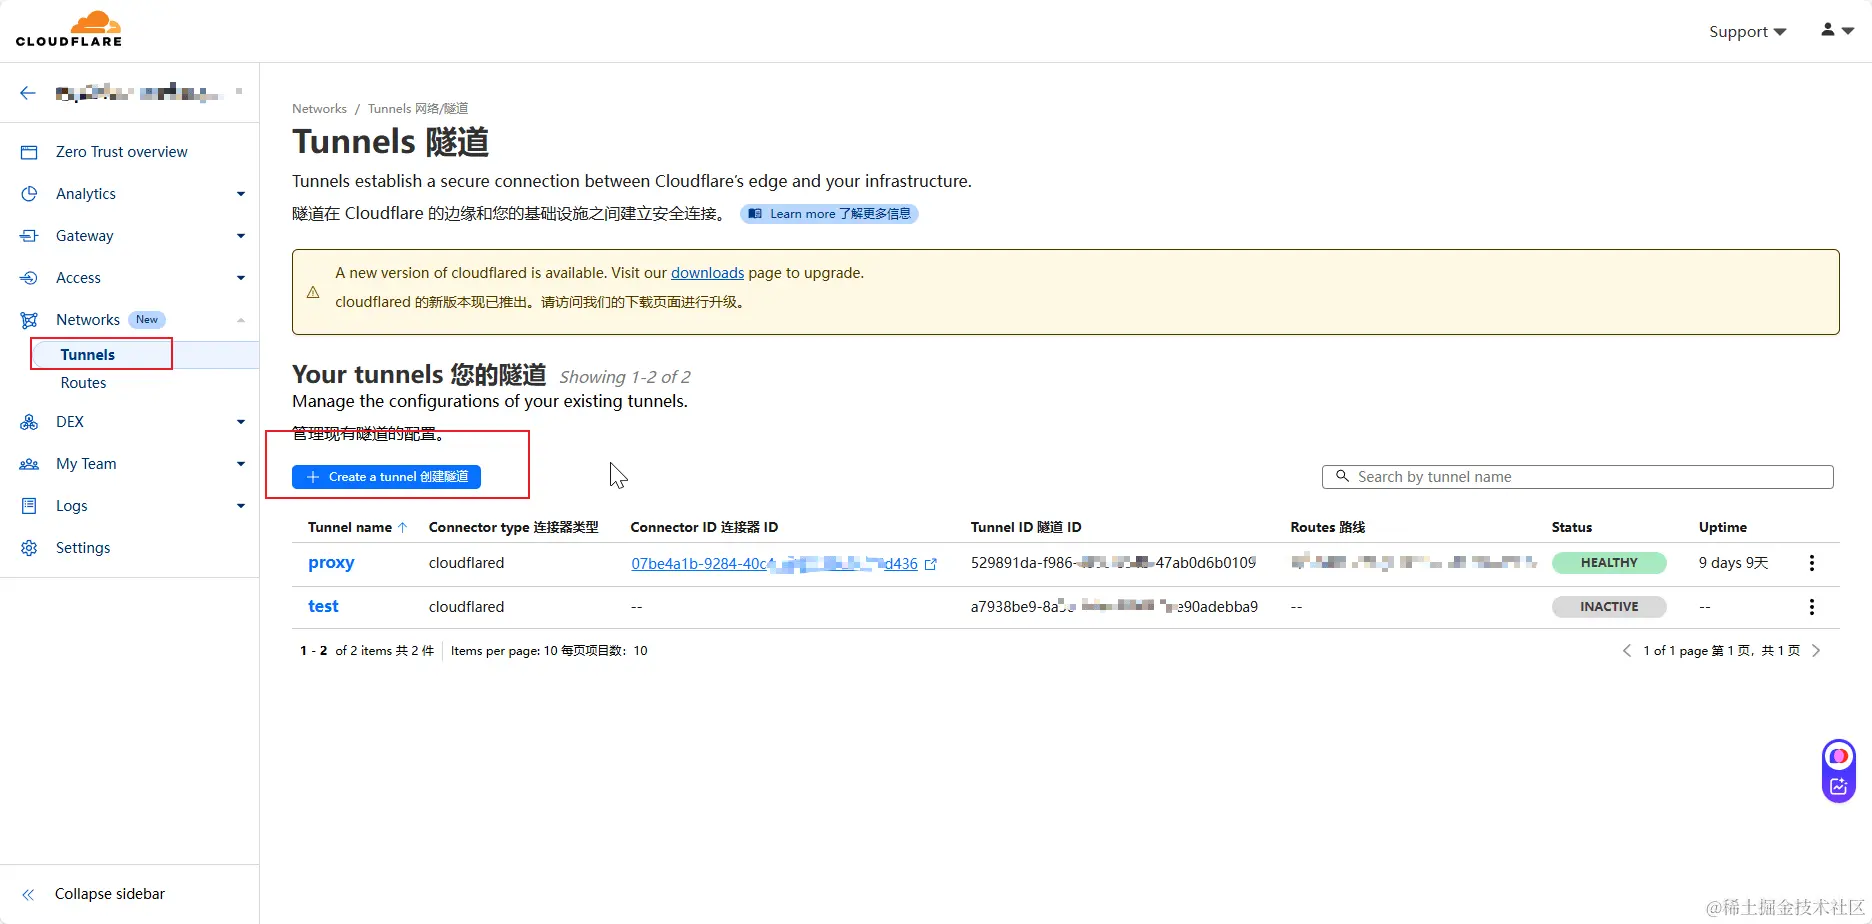Screen dimensions: 1872x924
Task: Expand the Analytics menu arrow
Action: [241, 194]
